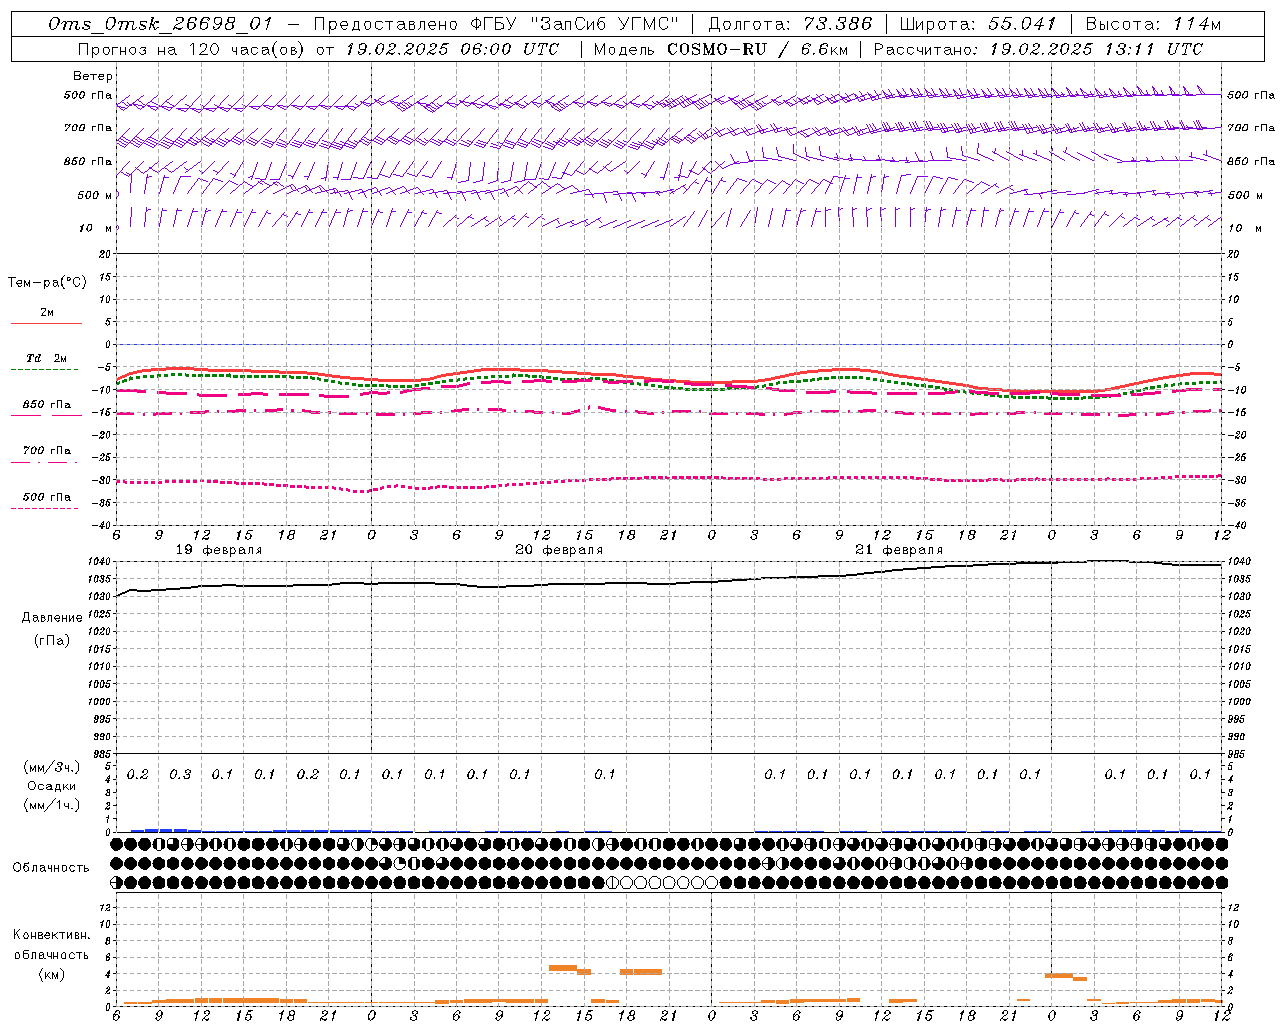Screen dimensions: 1280x1024
Task: Click the 2м temperature legend entry
Action: 47,312
